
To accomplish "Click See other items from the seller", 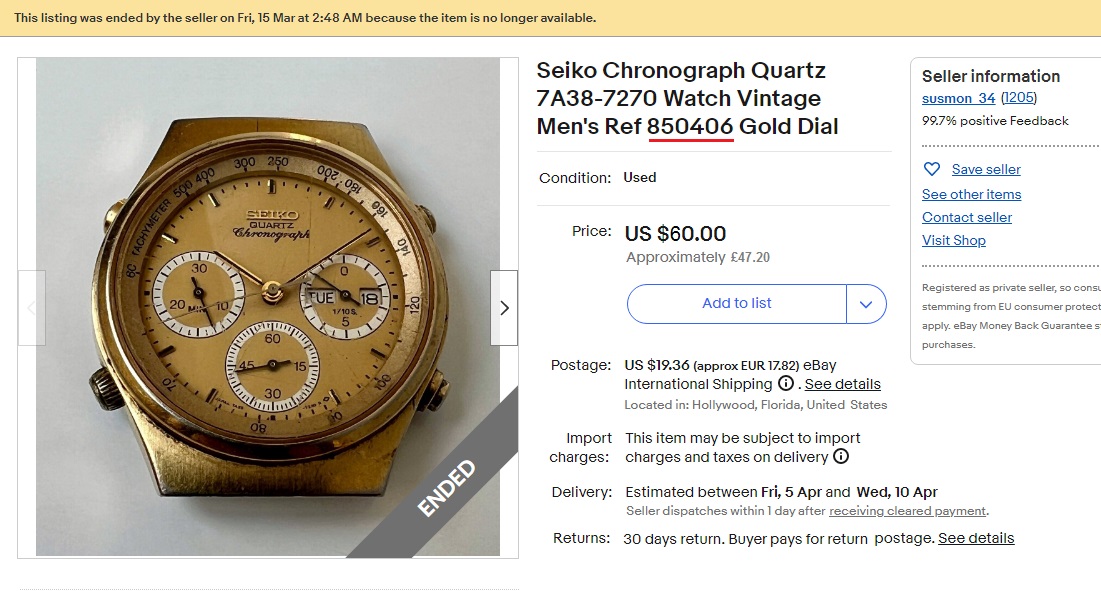I will (971, 194).
